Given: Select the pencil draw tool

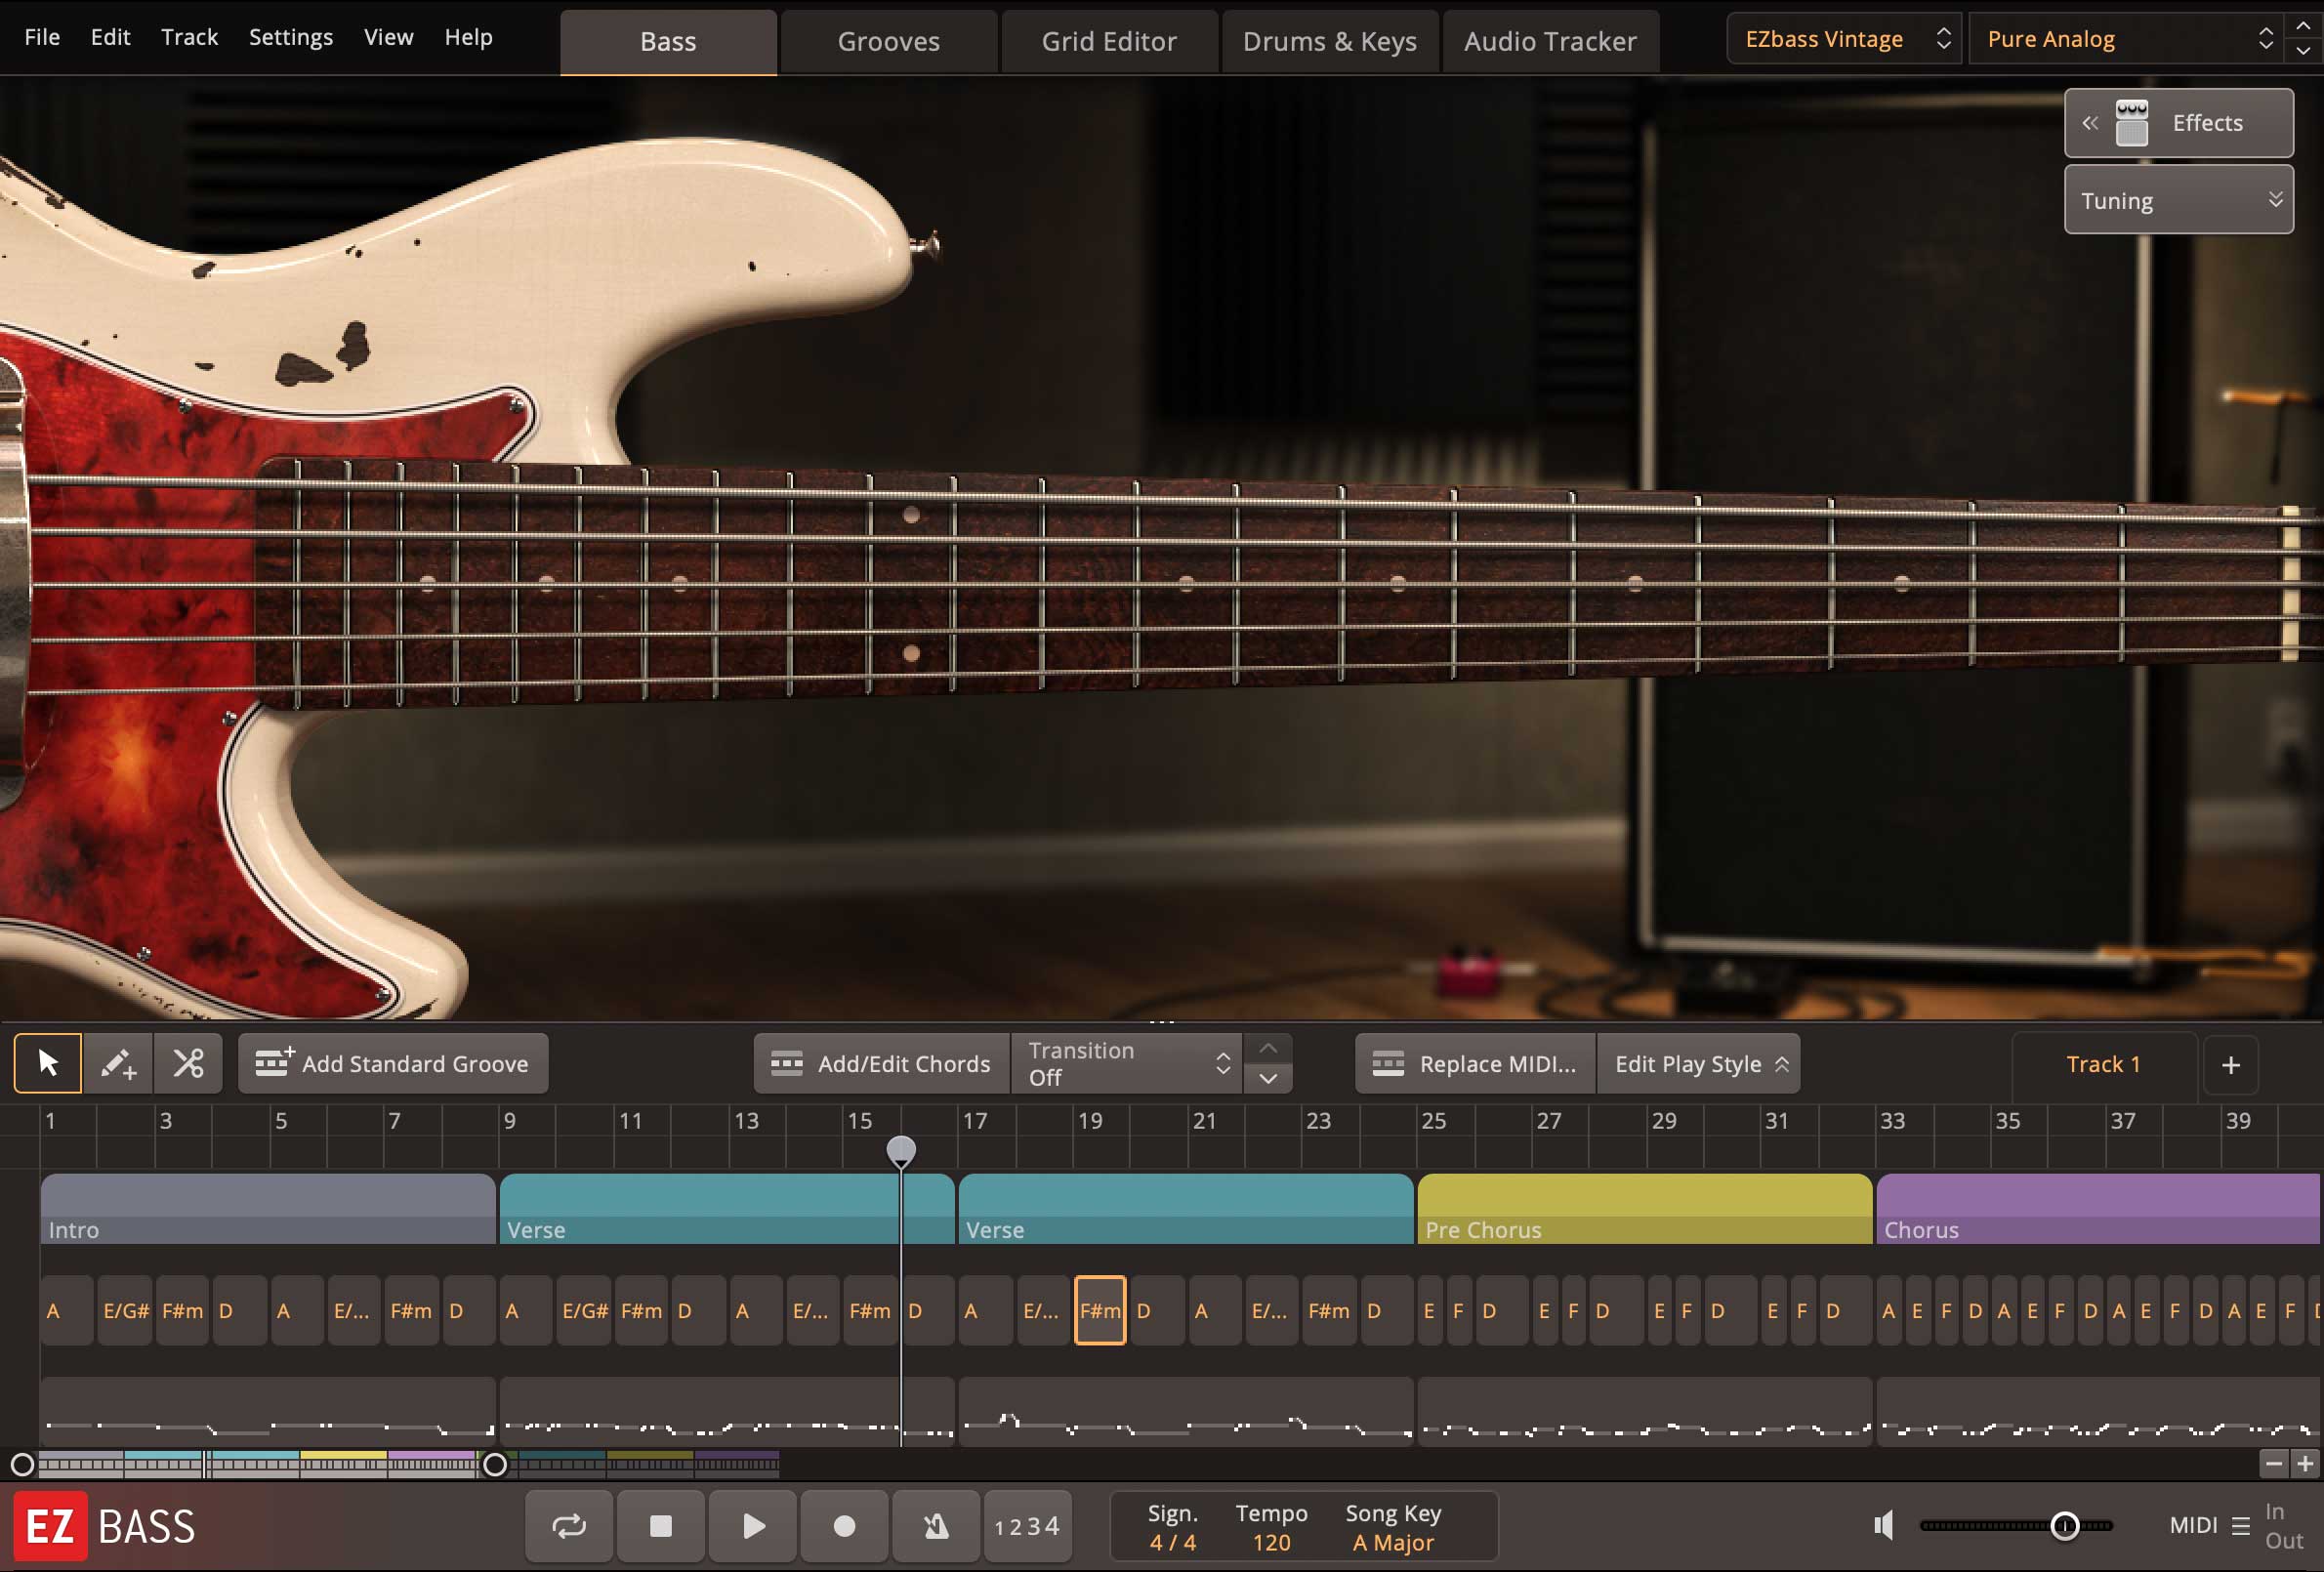Looking at the screenshot, I should pyautogui.click(x=117, y=1063).
